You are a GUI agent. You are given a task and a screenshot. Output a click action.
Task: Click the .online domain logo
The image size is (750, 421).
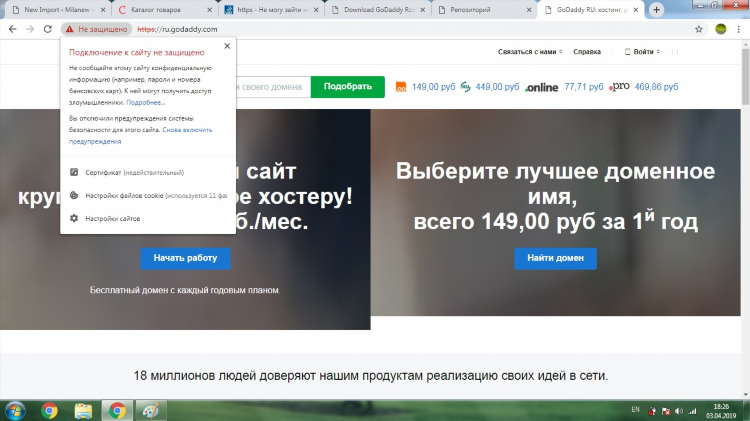tap(541, 87)
